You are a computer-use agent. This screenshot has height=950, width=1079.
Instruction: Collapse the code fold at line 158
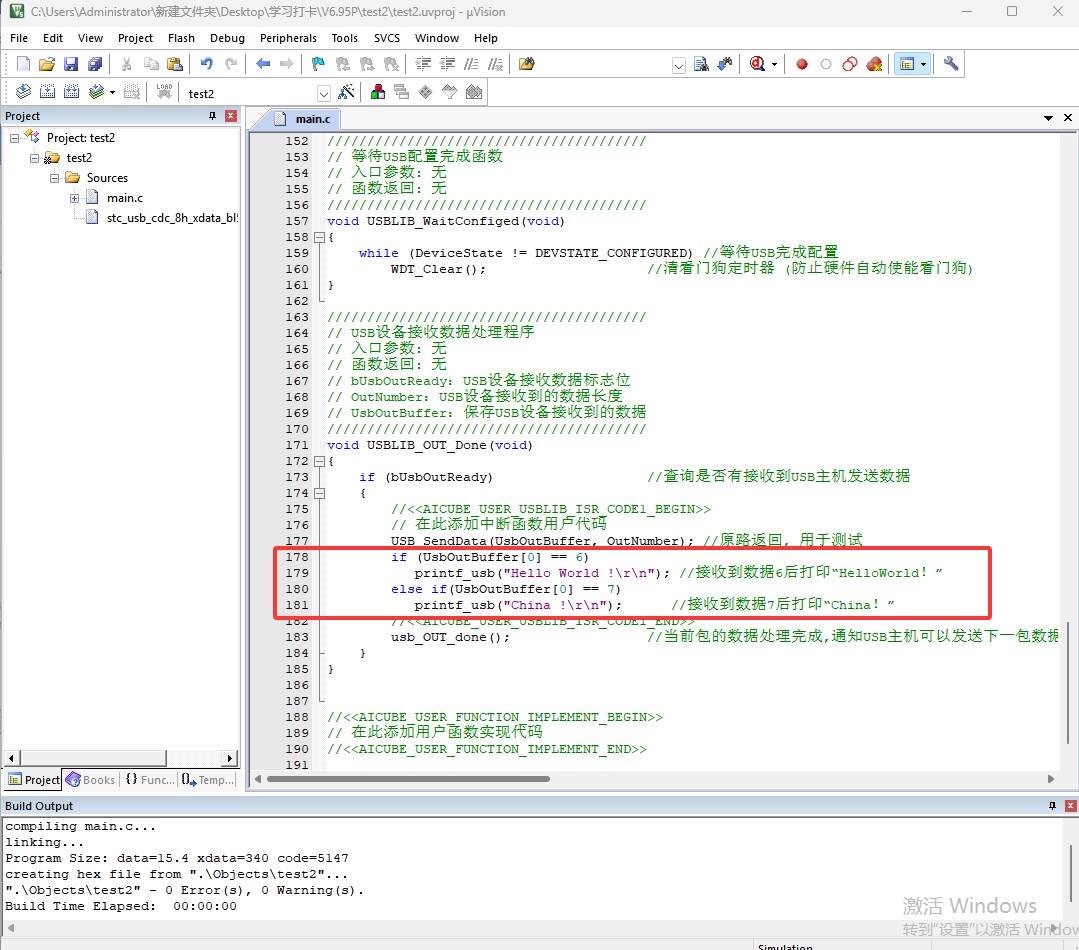click(319, 237)
